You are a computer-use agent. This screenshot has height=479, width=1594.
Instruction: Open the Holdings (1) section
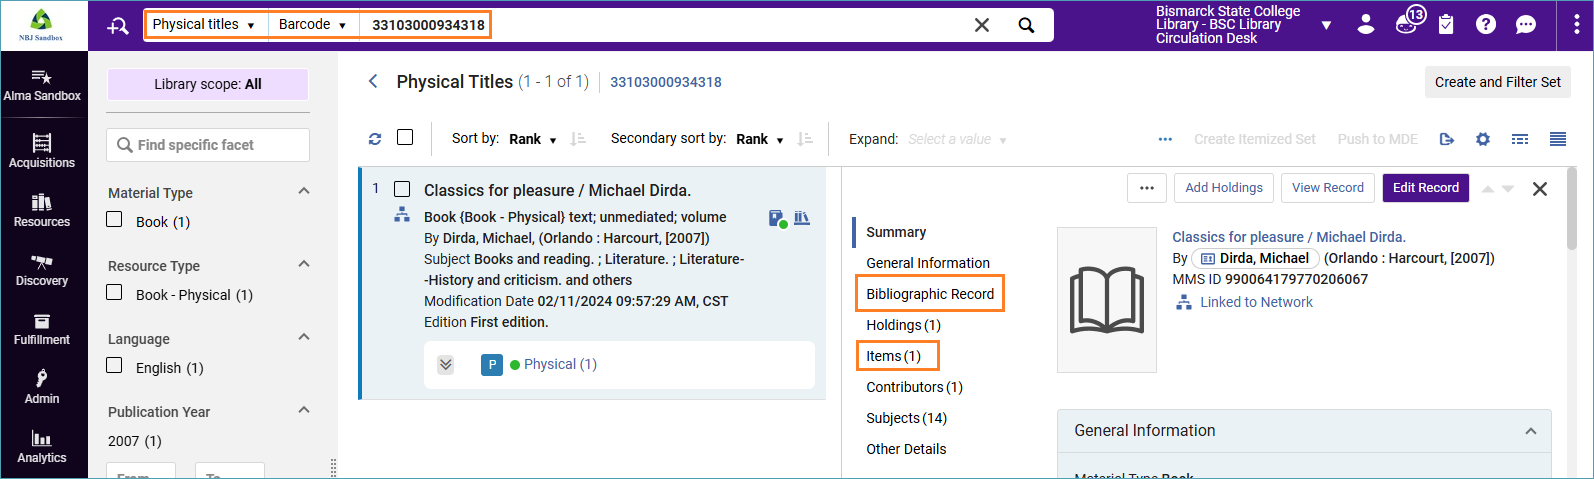[x=903, y=325]
